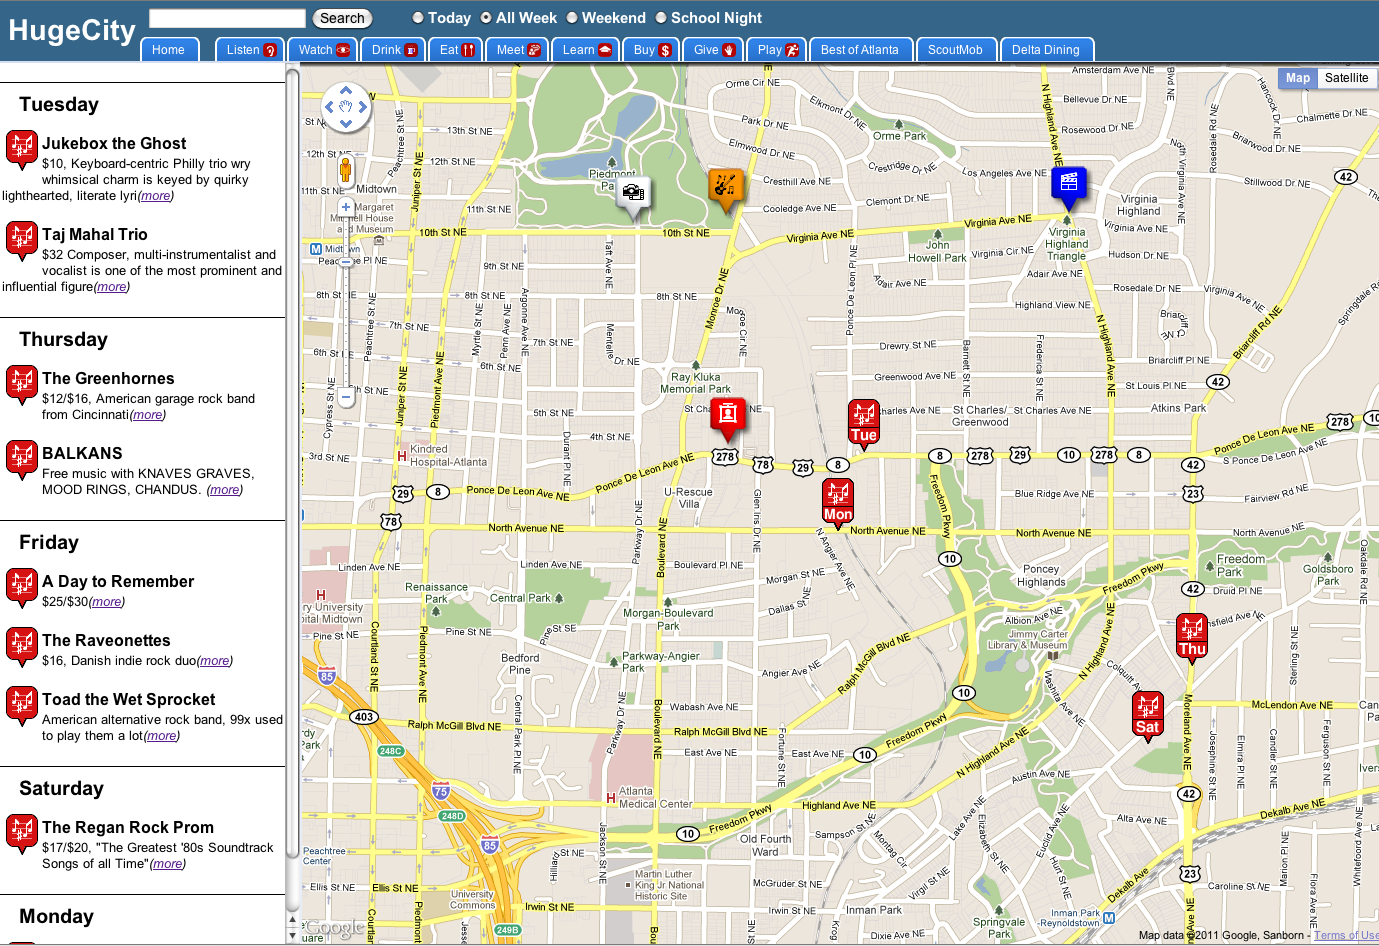The height and width of the screenshot is (946, 1379).
Task: Open 'more' link for The Raveonettes
Action: (214, 661)
